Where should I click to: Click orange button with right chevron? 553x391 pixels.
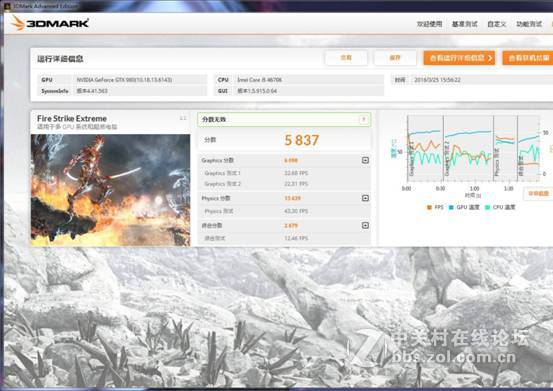tap(459, 58)
